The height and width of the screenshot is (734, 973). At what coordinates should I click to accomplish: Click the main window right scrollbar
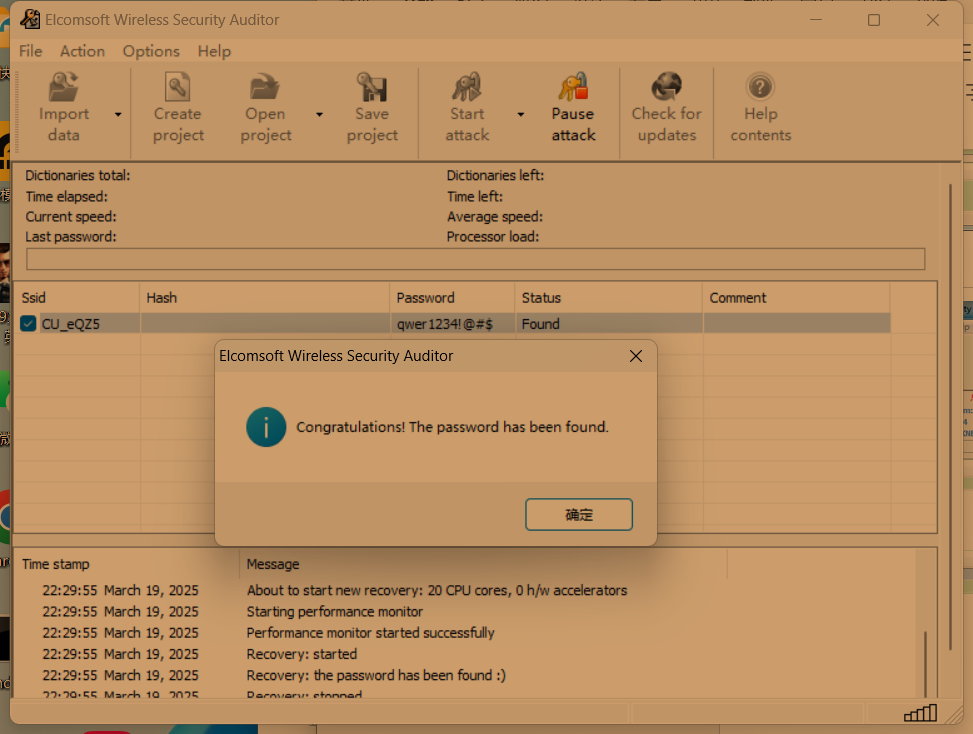pyautogui.click(x=950, y=417)
